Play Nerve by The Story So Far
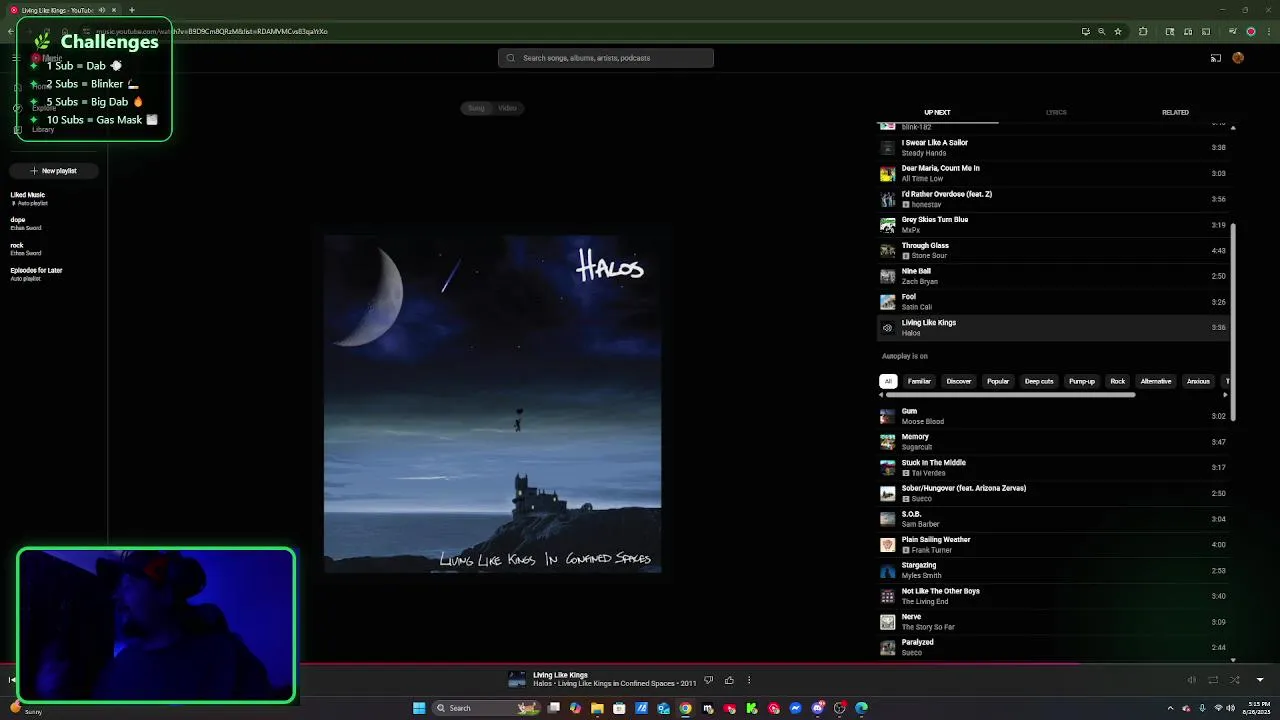The width and height of the screenshot is (1280, 720). pos(1052,622)
